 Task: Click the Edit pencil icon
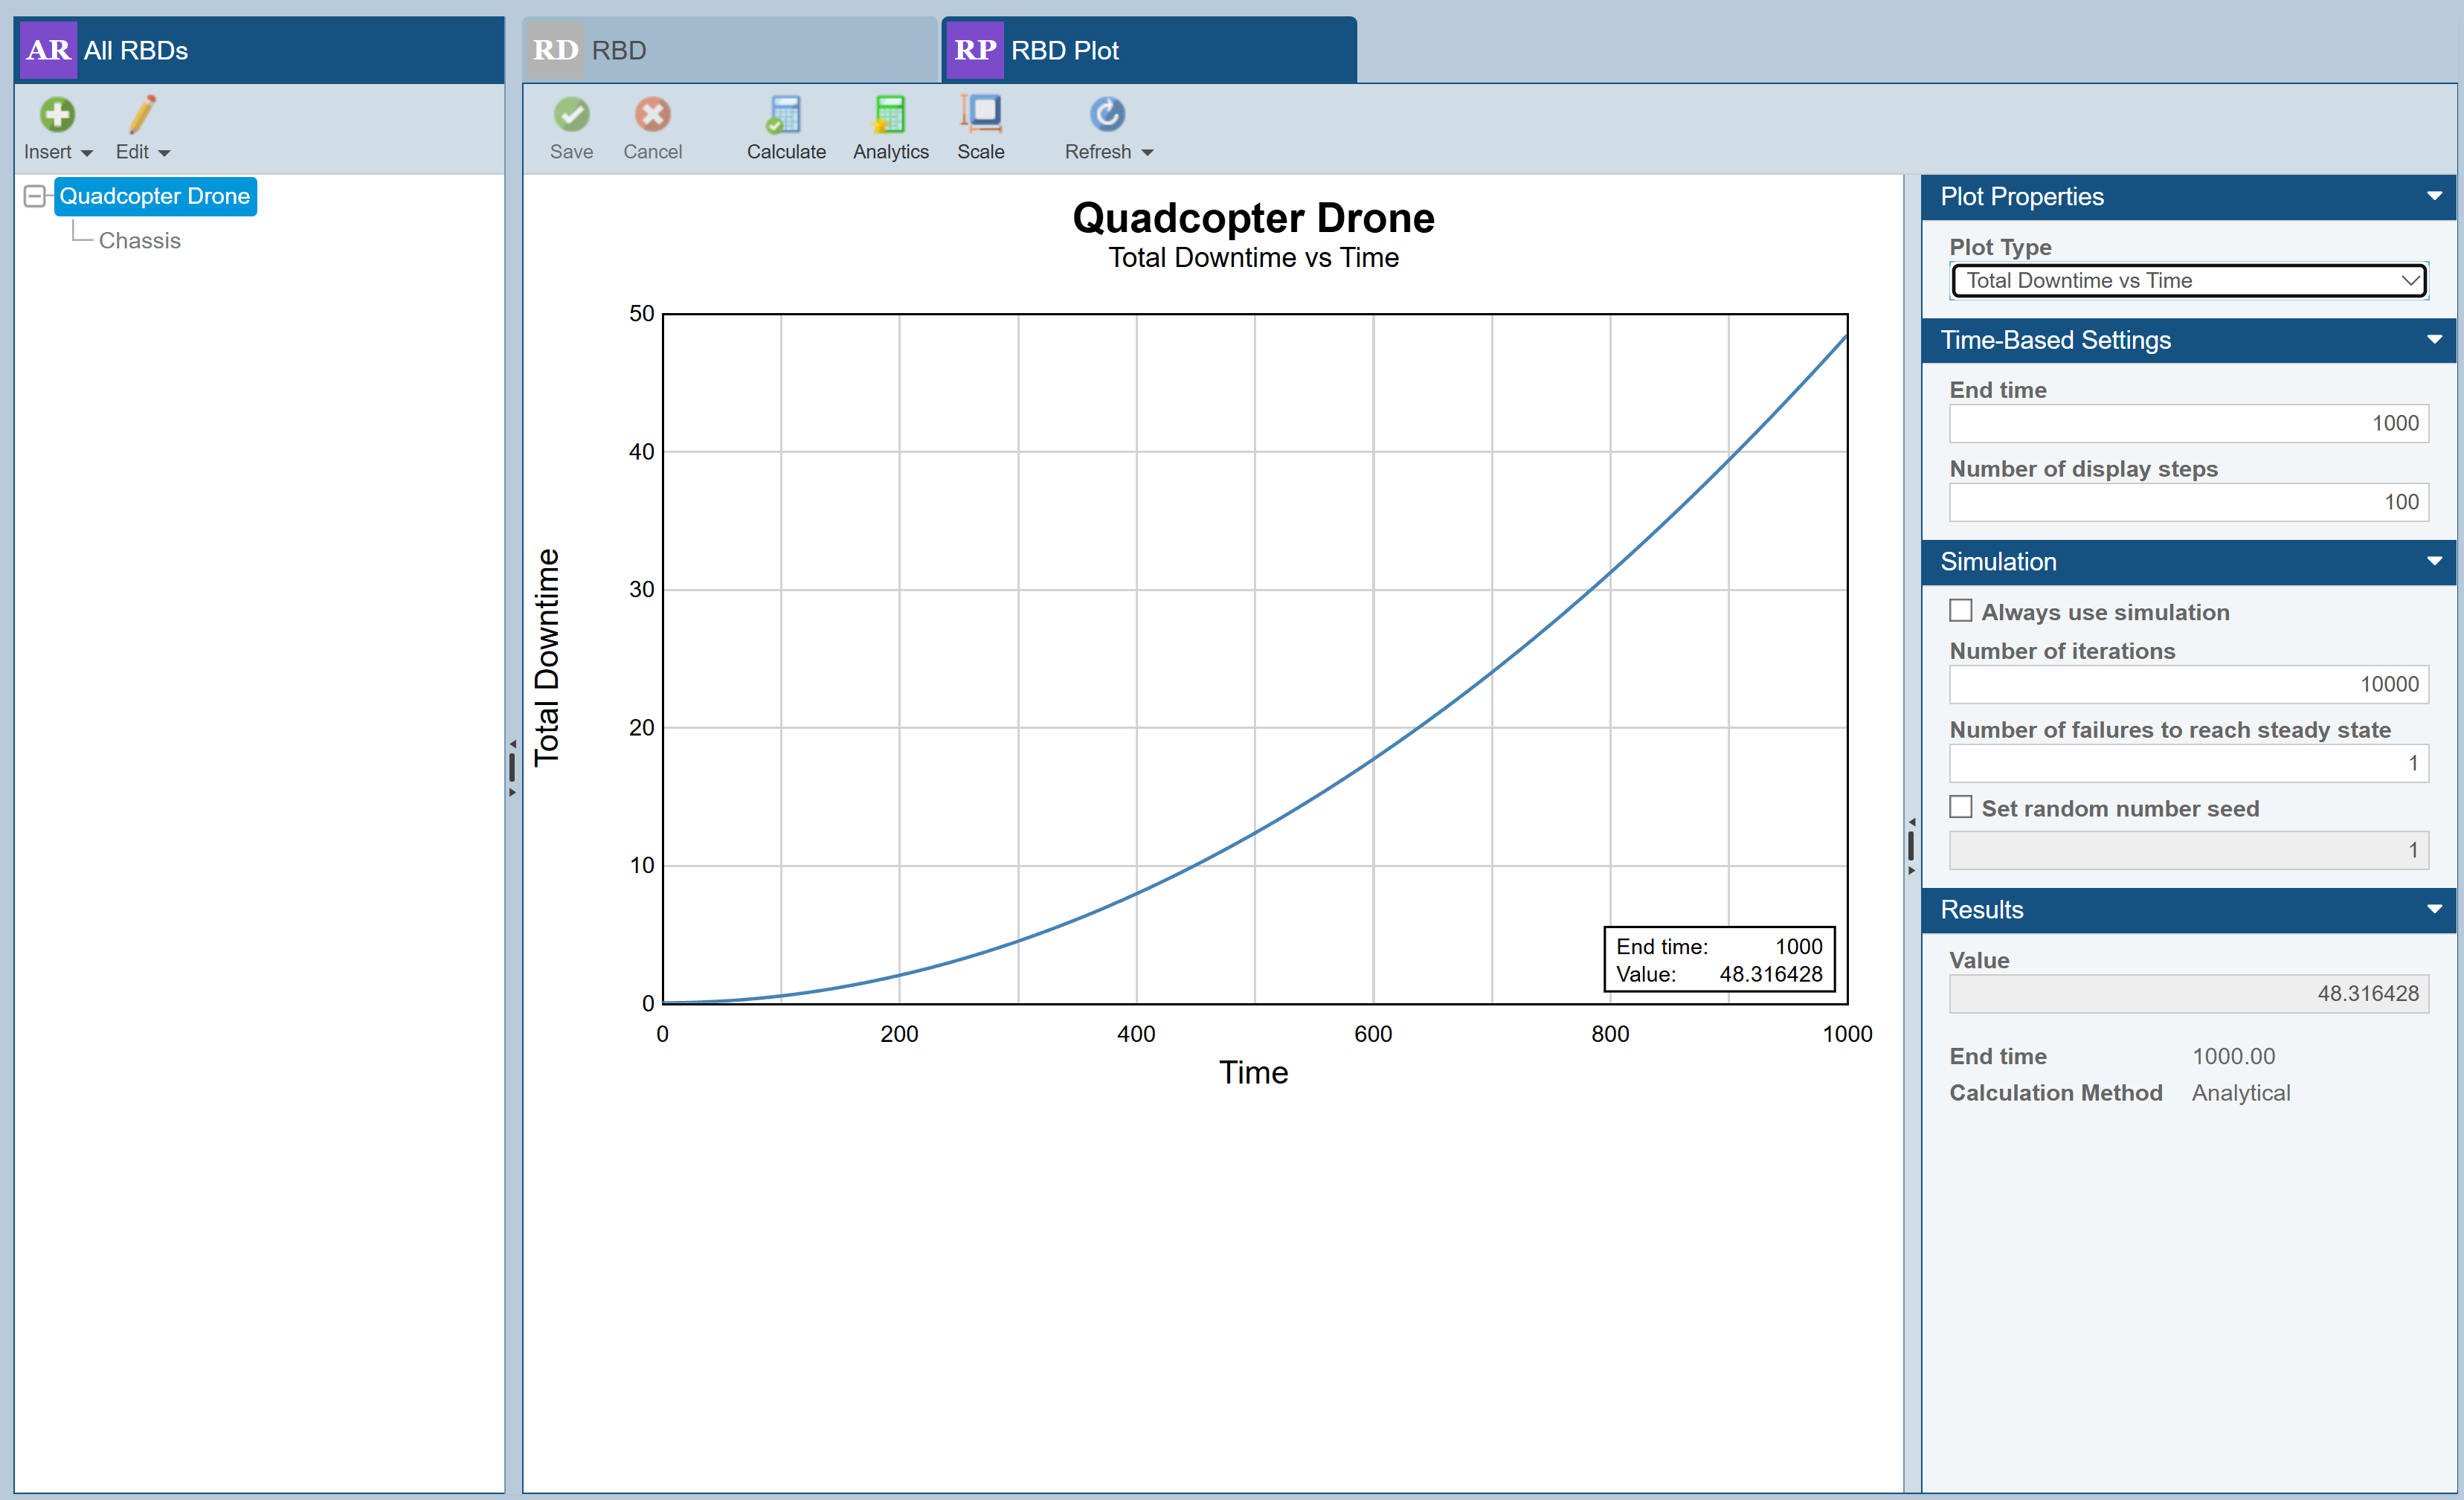point(142,115)
